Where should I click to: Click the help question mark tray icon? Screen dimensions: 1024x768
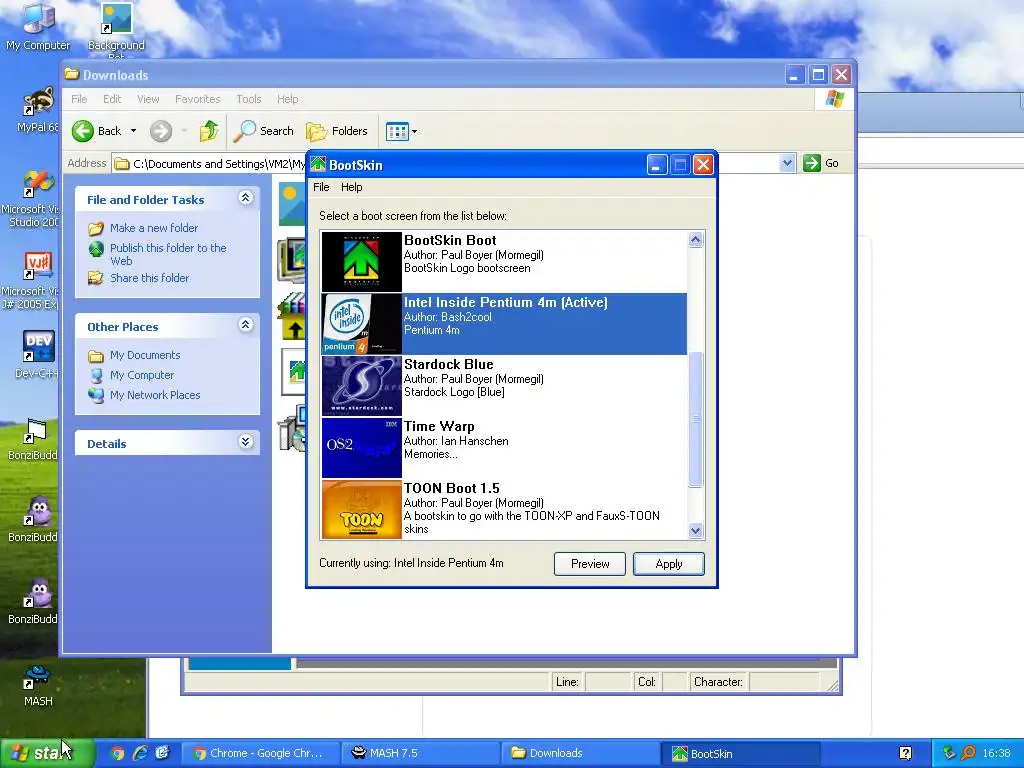point(905,753)
